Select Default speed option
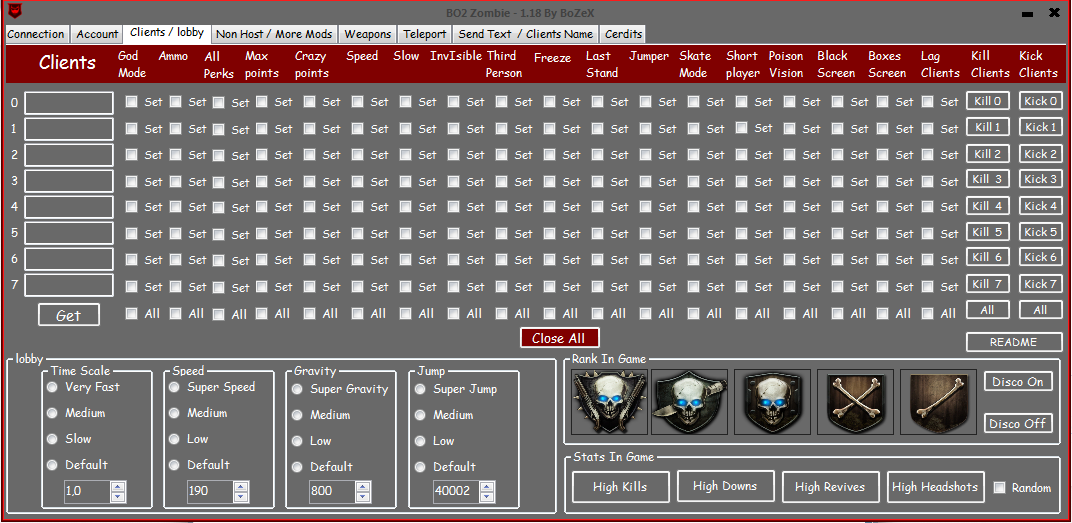The width and height of the screenshot is (1072, 523). point(174,465)
